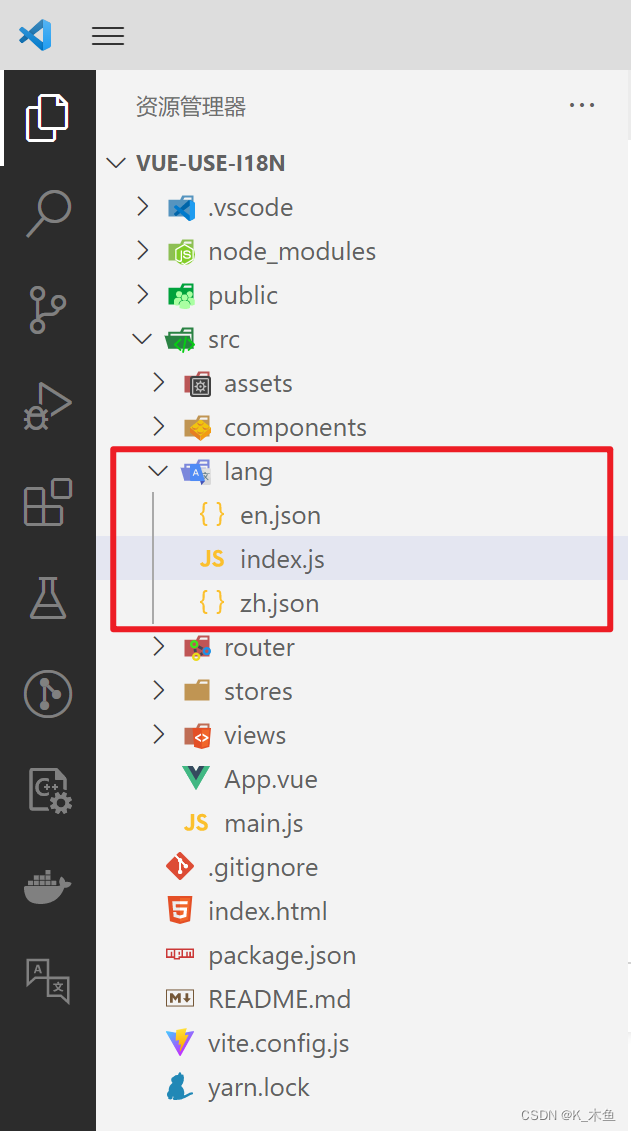
Task: Open the hamburger application menu
Action: point(108,35)
